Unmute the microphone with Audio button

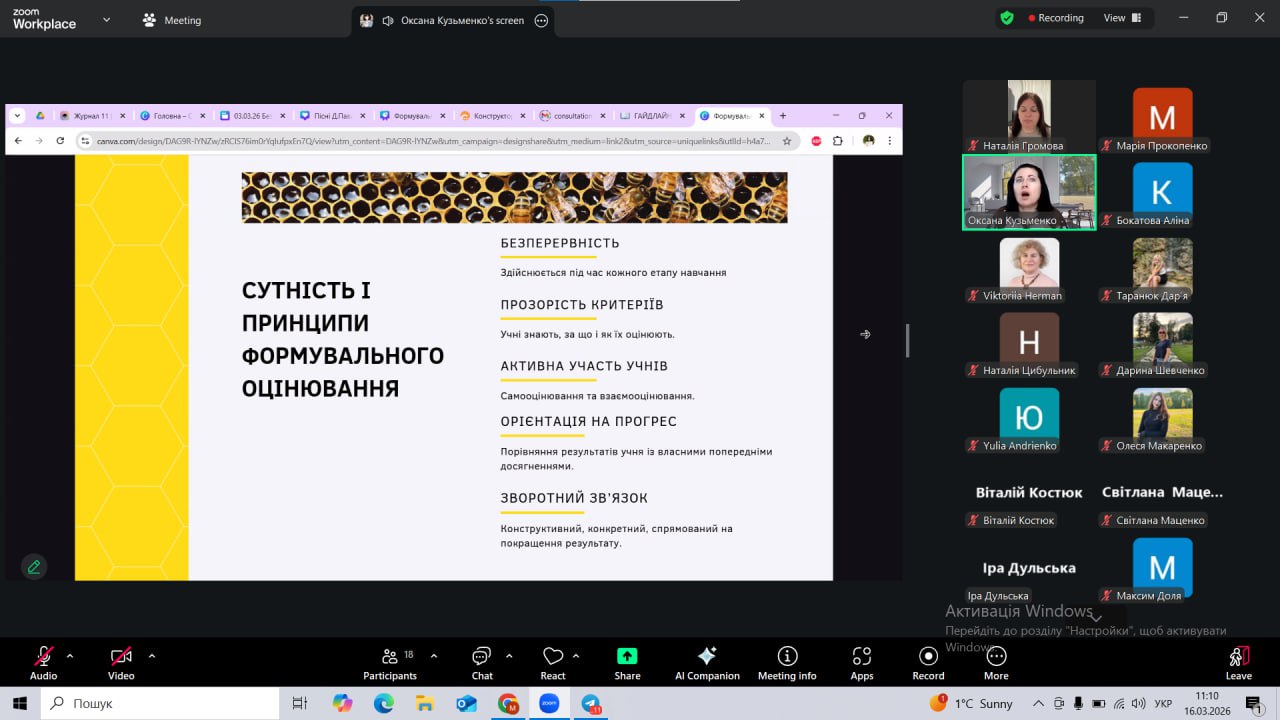[x=43, y=662]
